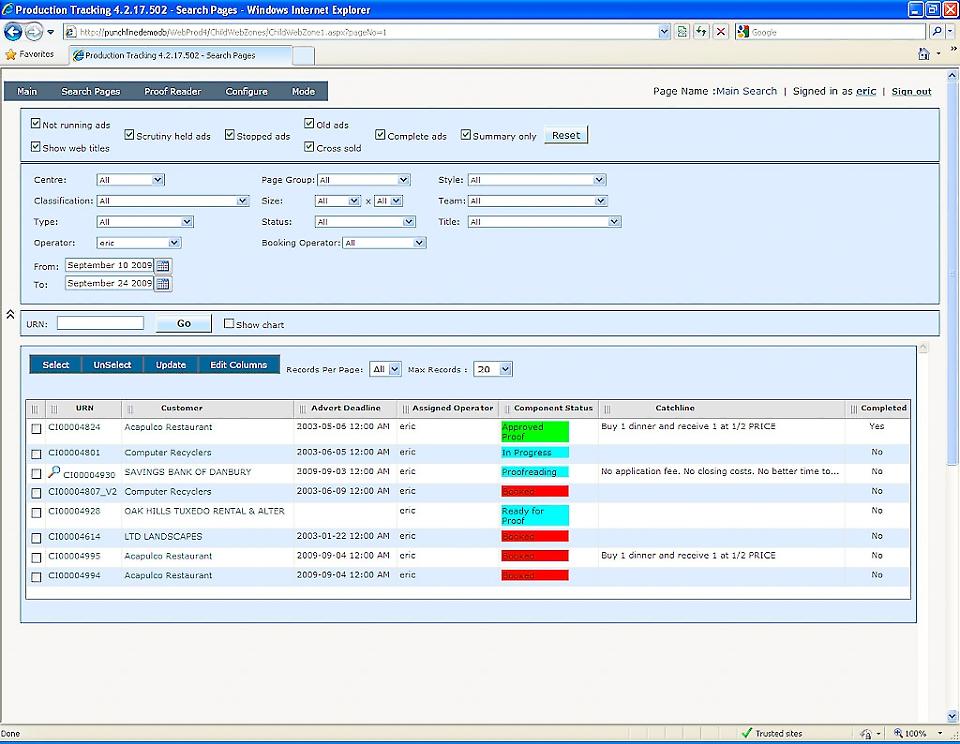Click the Advert Deadline column drag handle

click(x=302, y=408)
